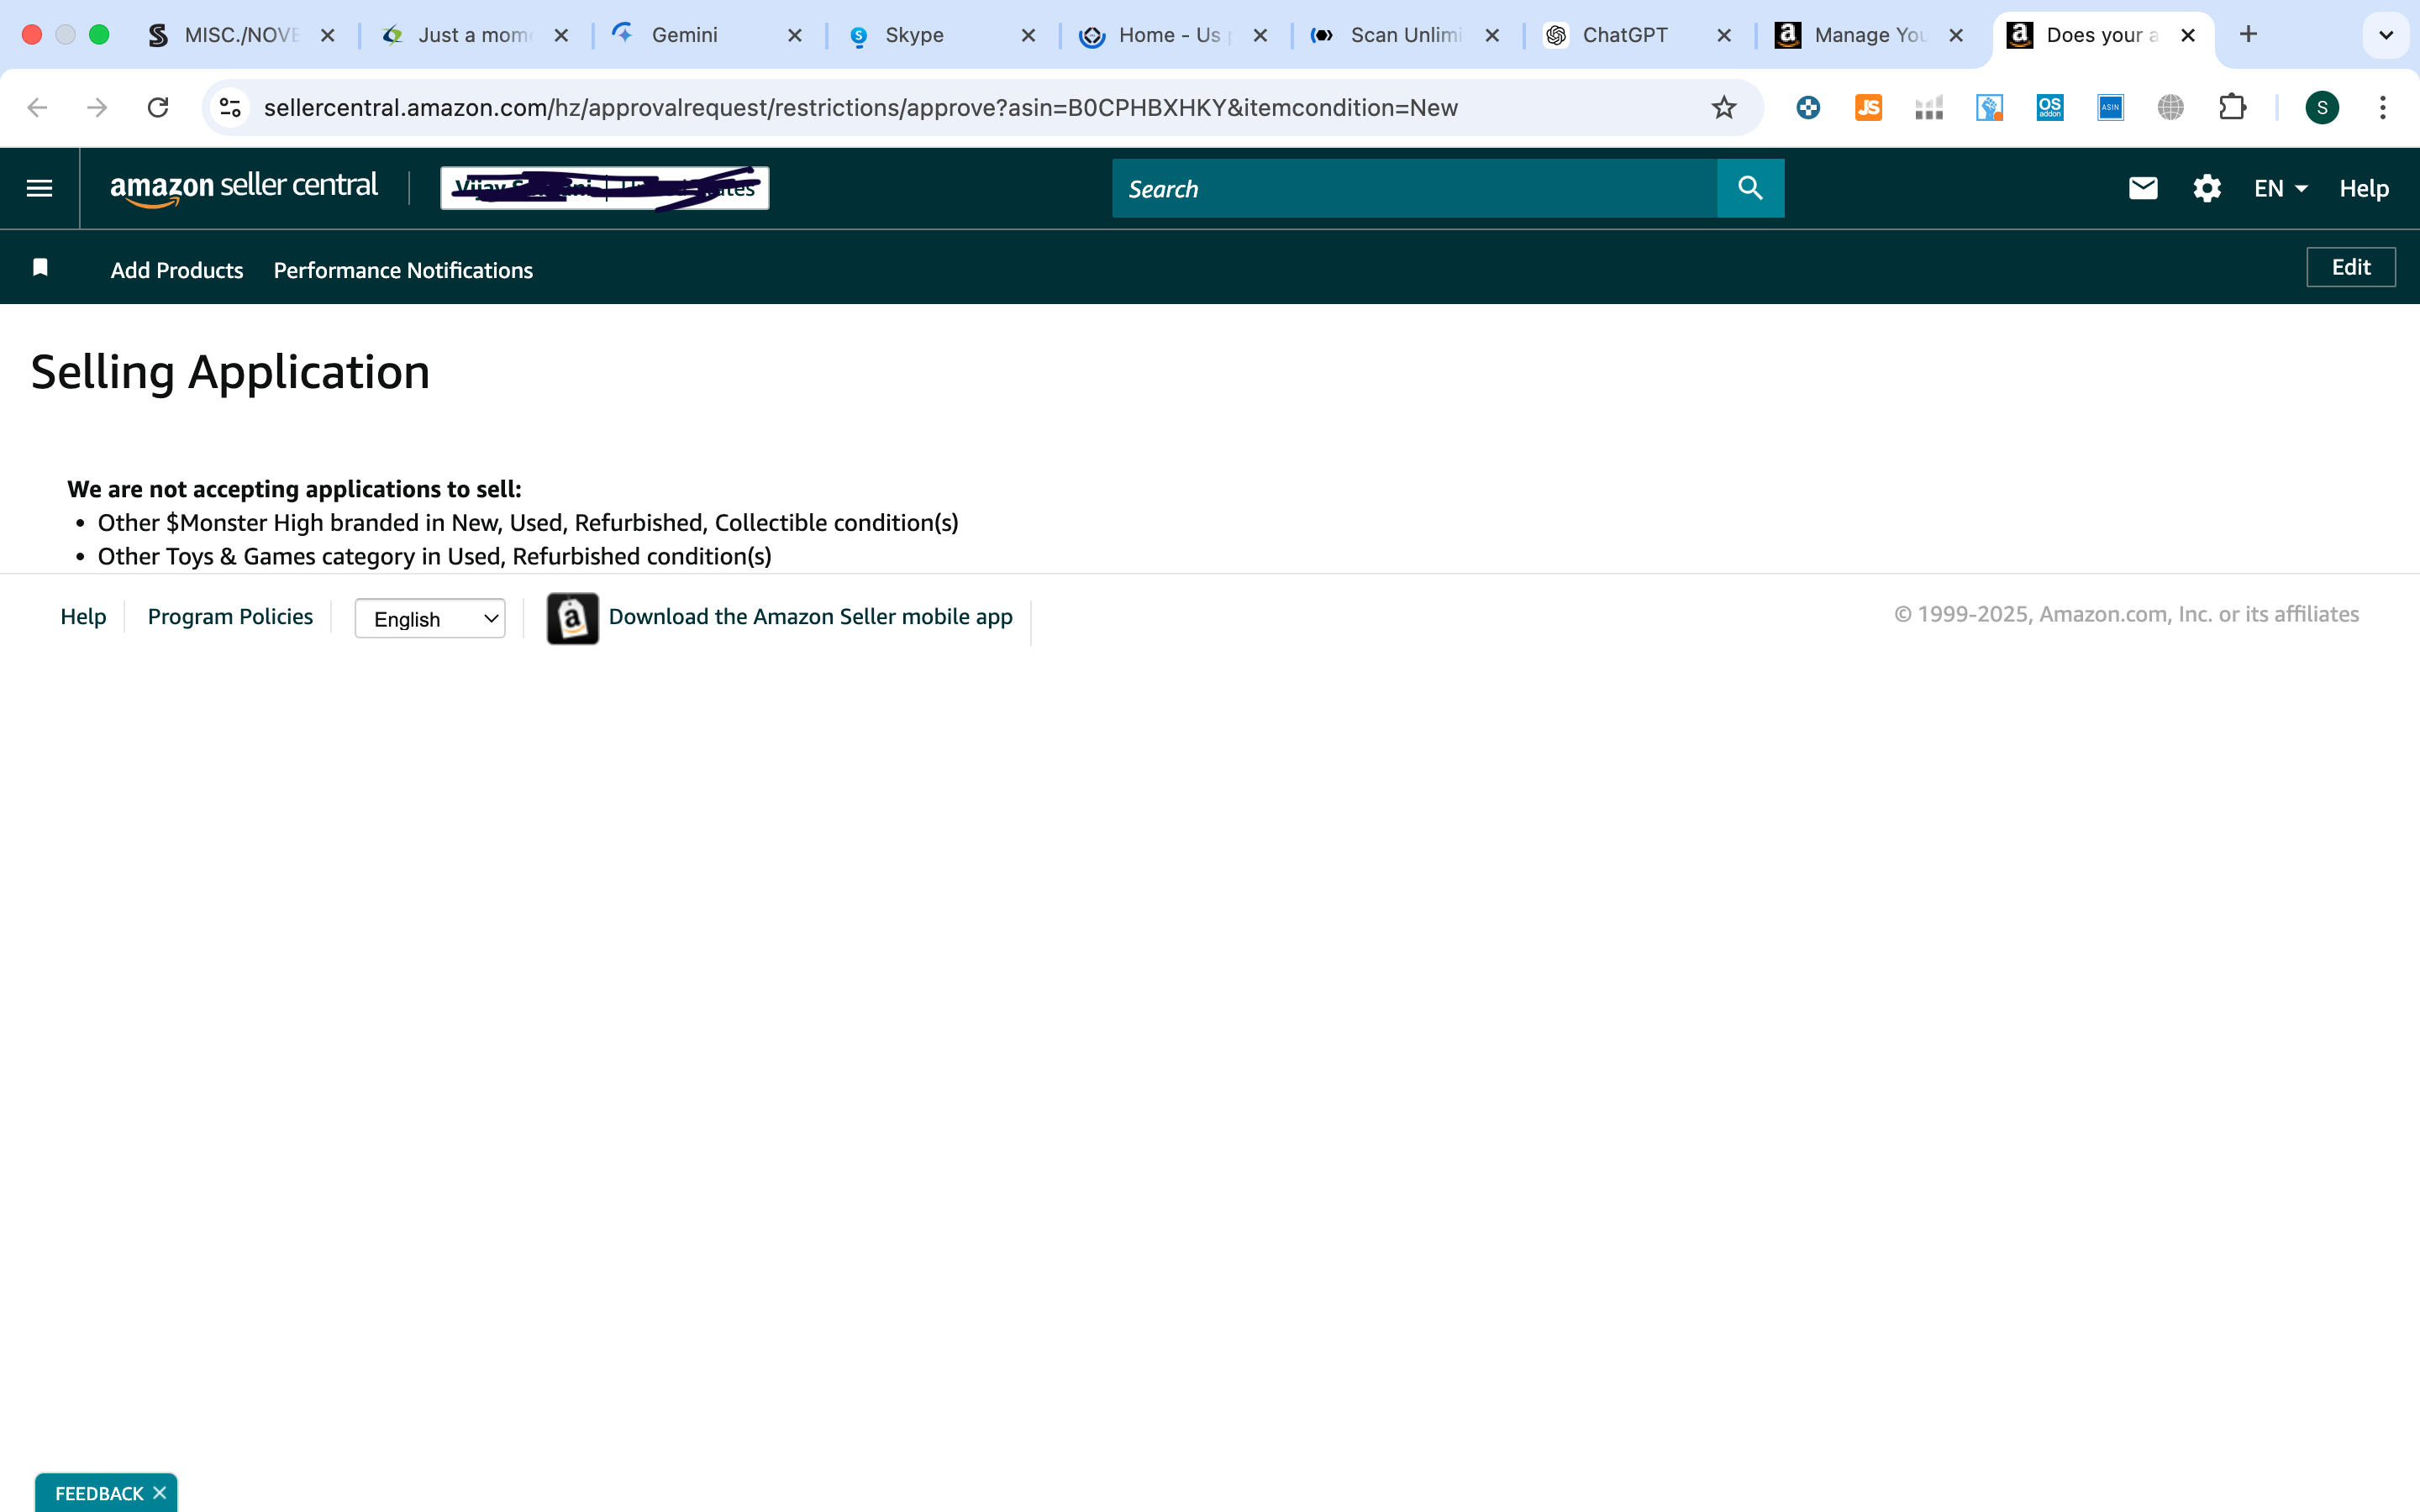Bookmark this page with star icon

pyautogui.click(x=1724, y=107)
